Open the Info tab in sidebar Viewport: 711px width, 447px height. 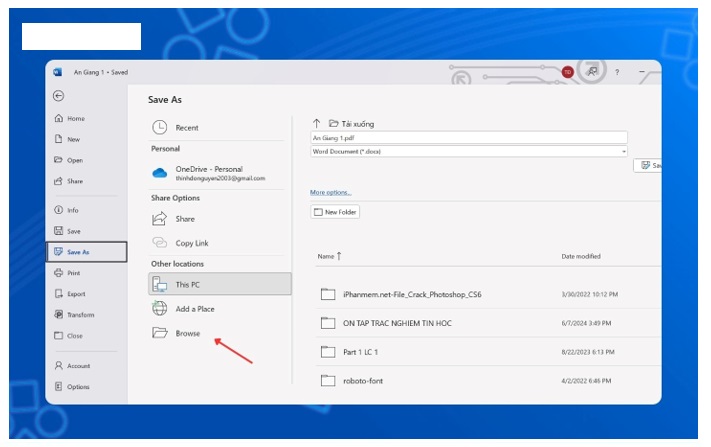(x=72, y=210)
